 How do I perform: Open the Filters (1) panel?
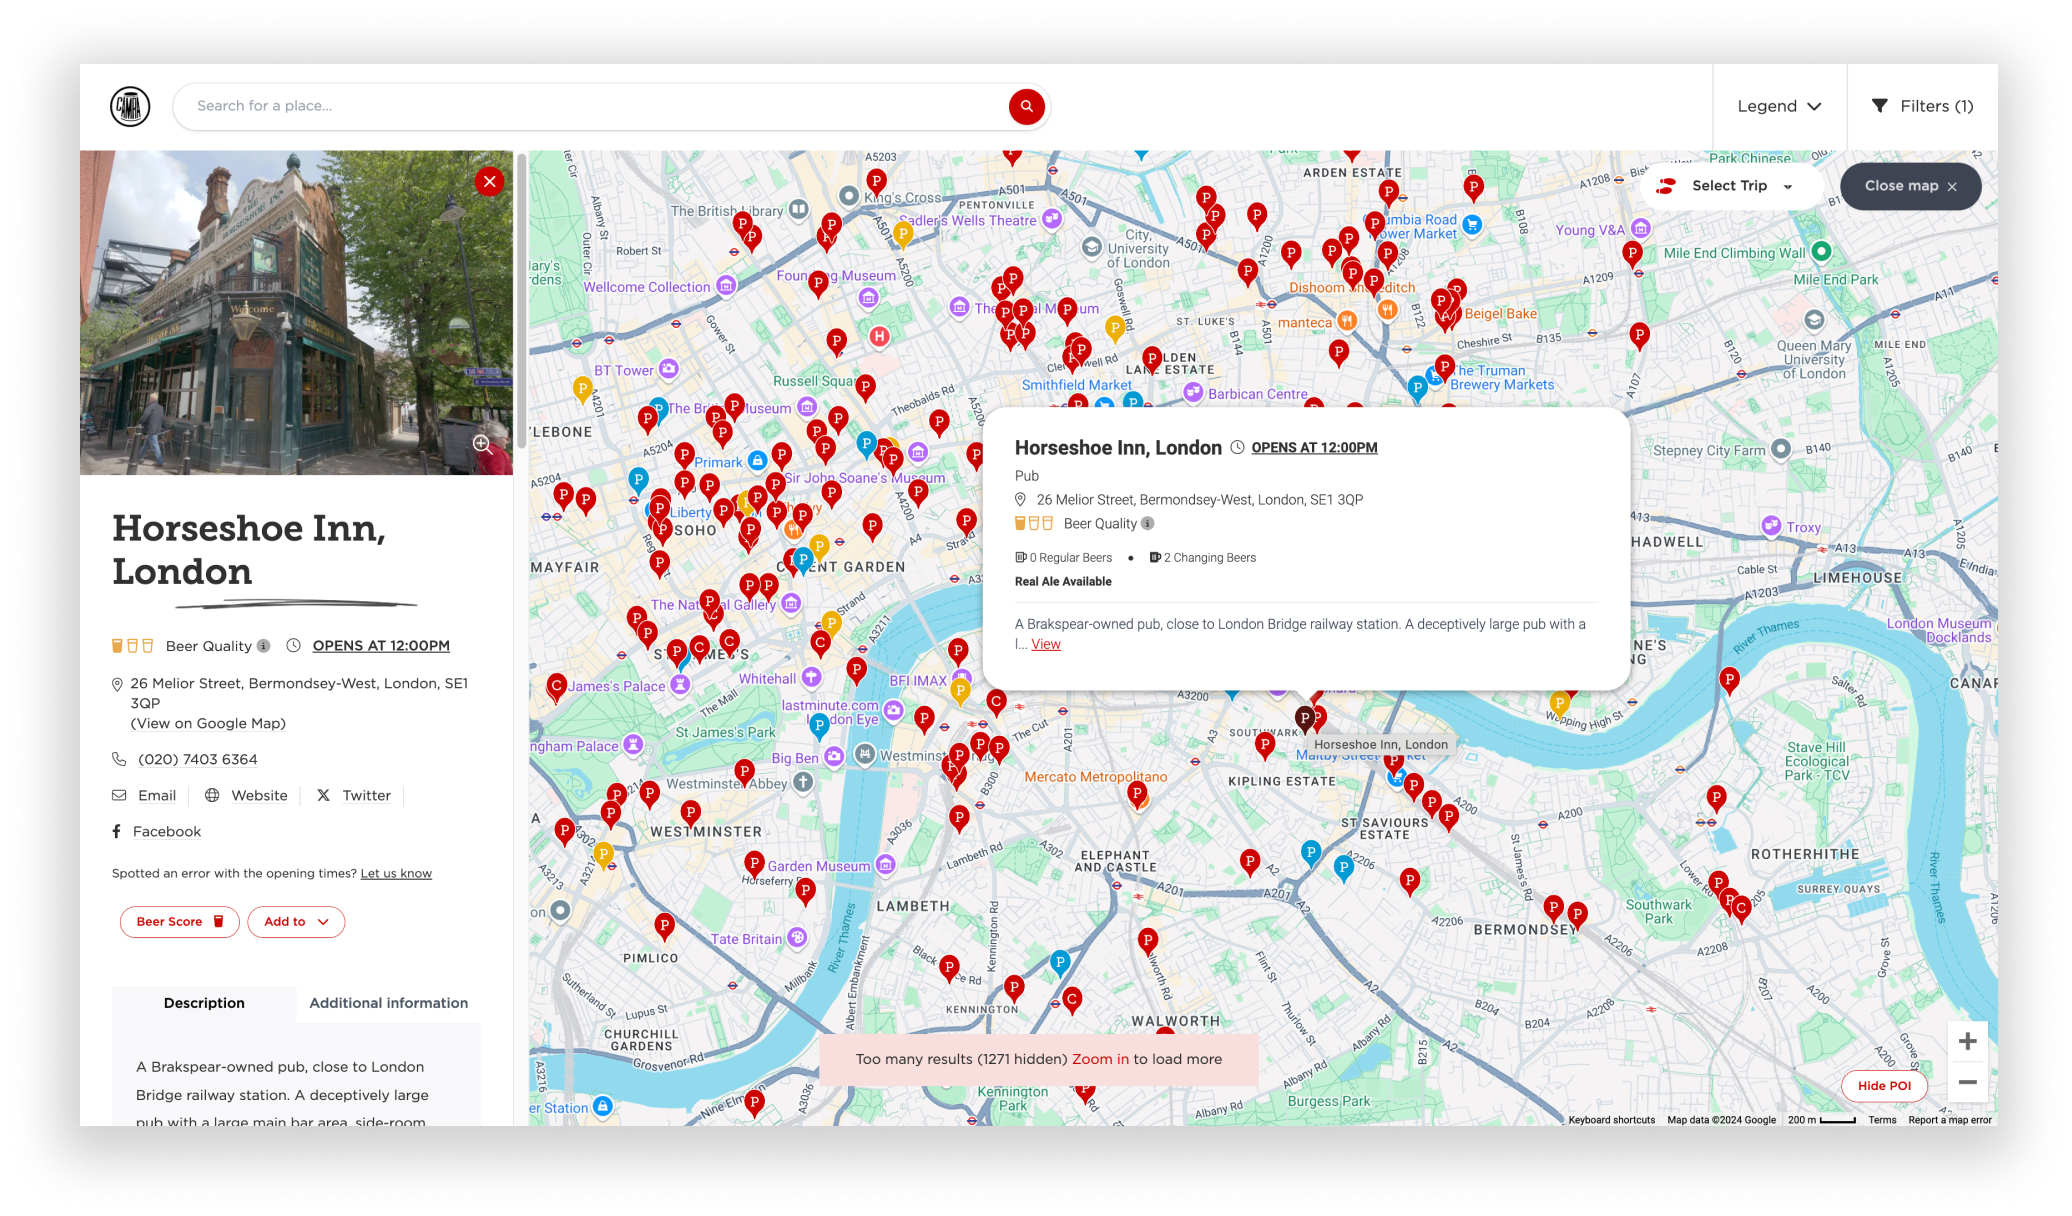pyautogui.click(x=1922, y=106)
